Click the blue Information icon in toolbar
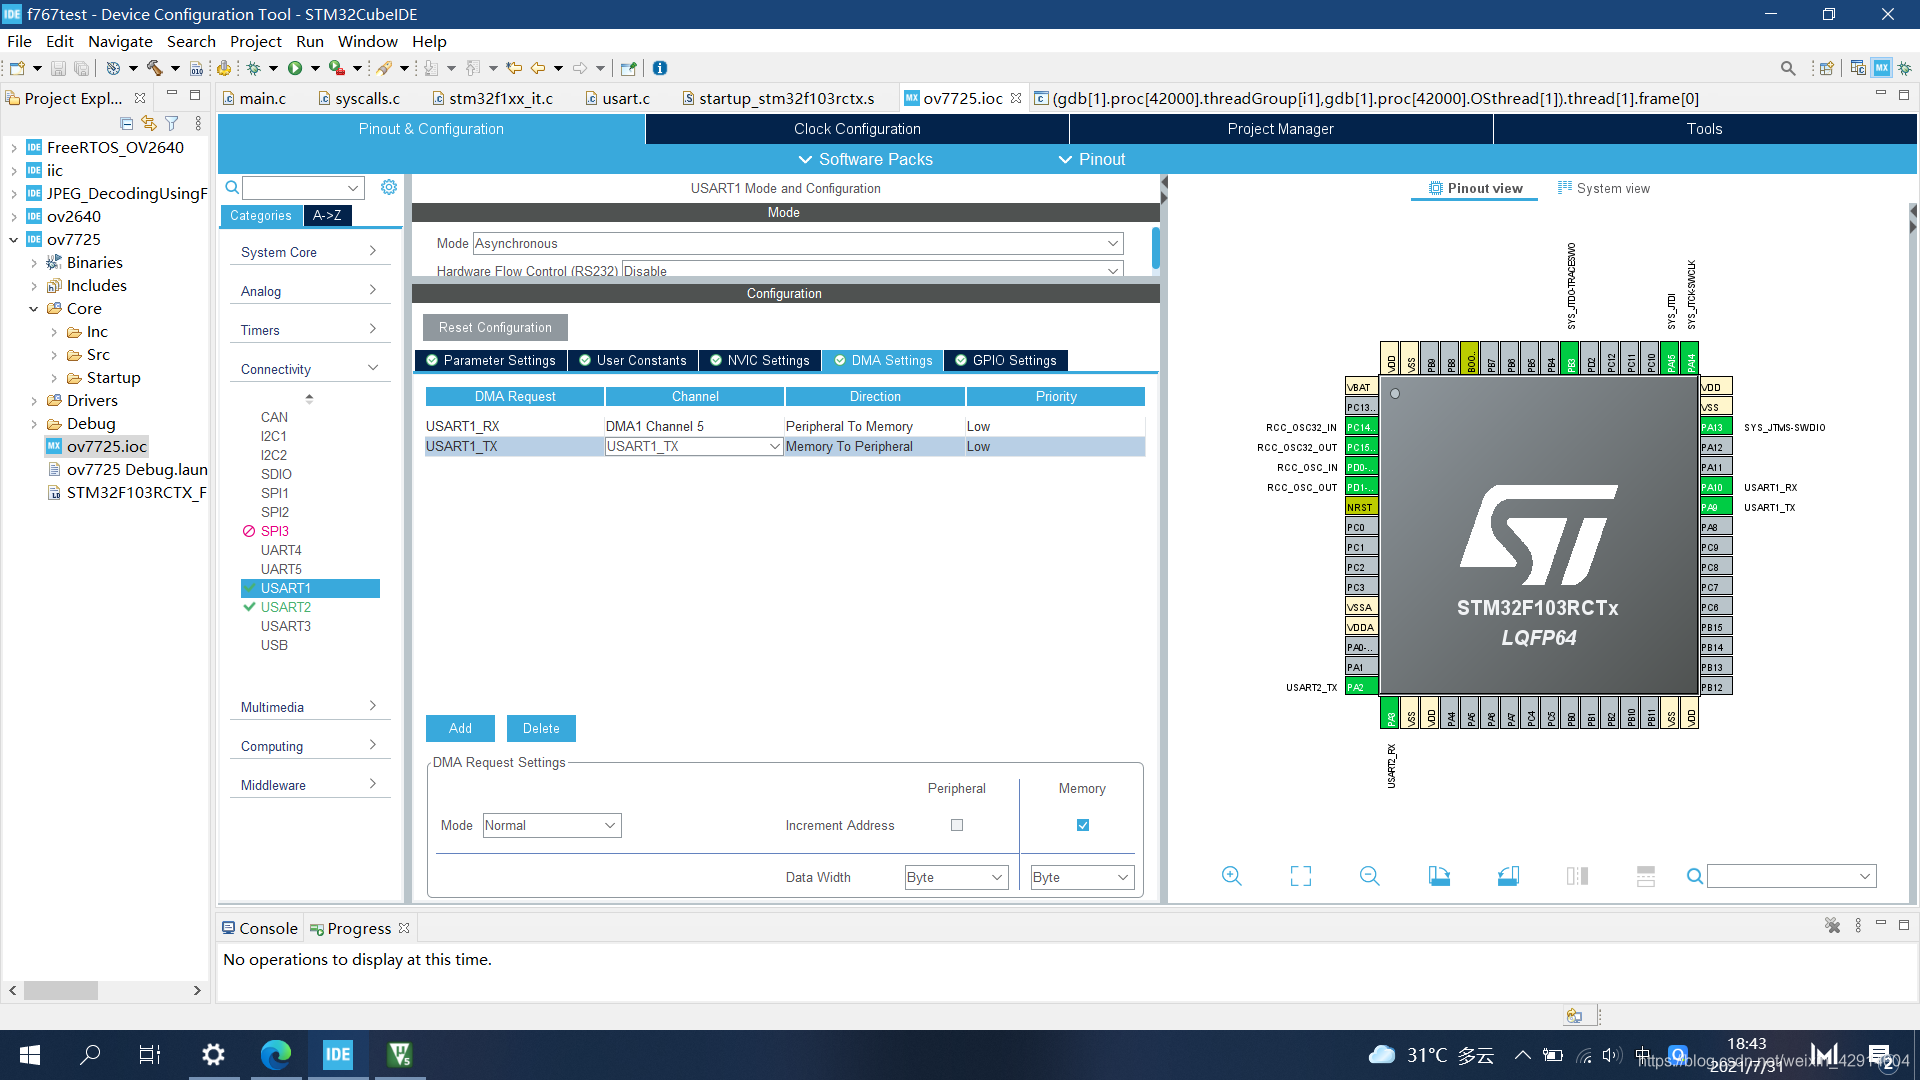 [x=660, y=68]
